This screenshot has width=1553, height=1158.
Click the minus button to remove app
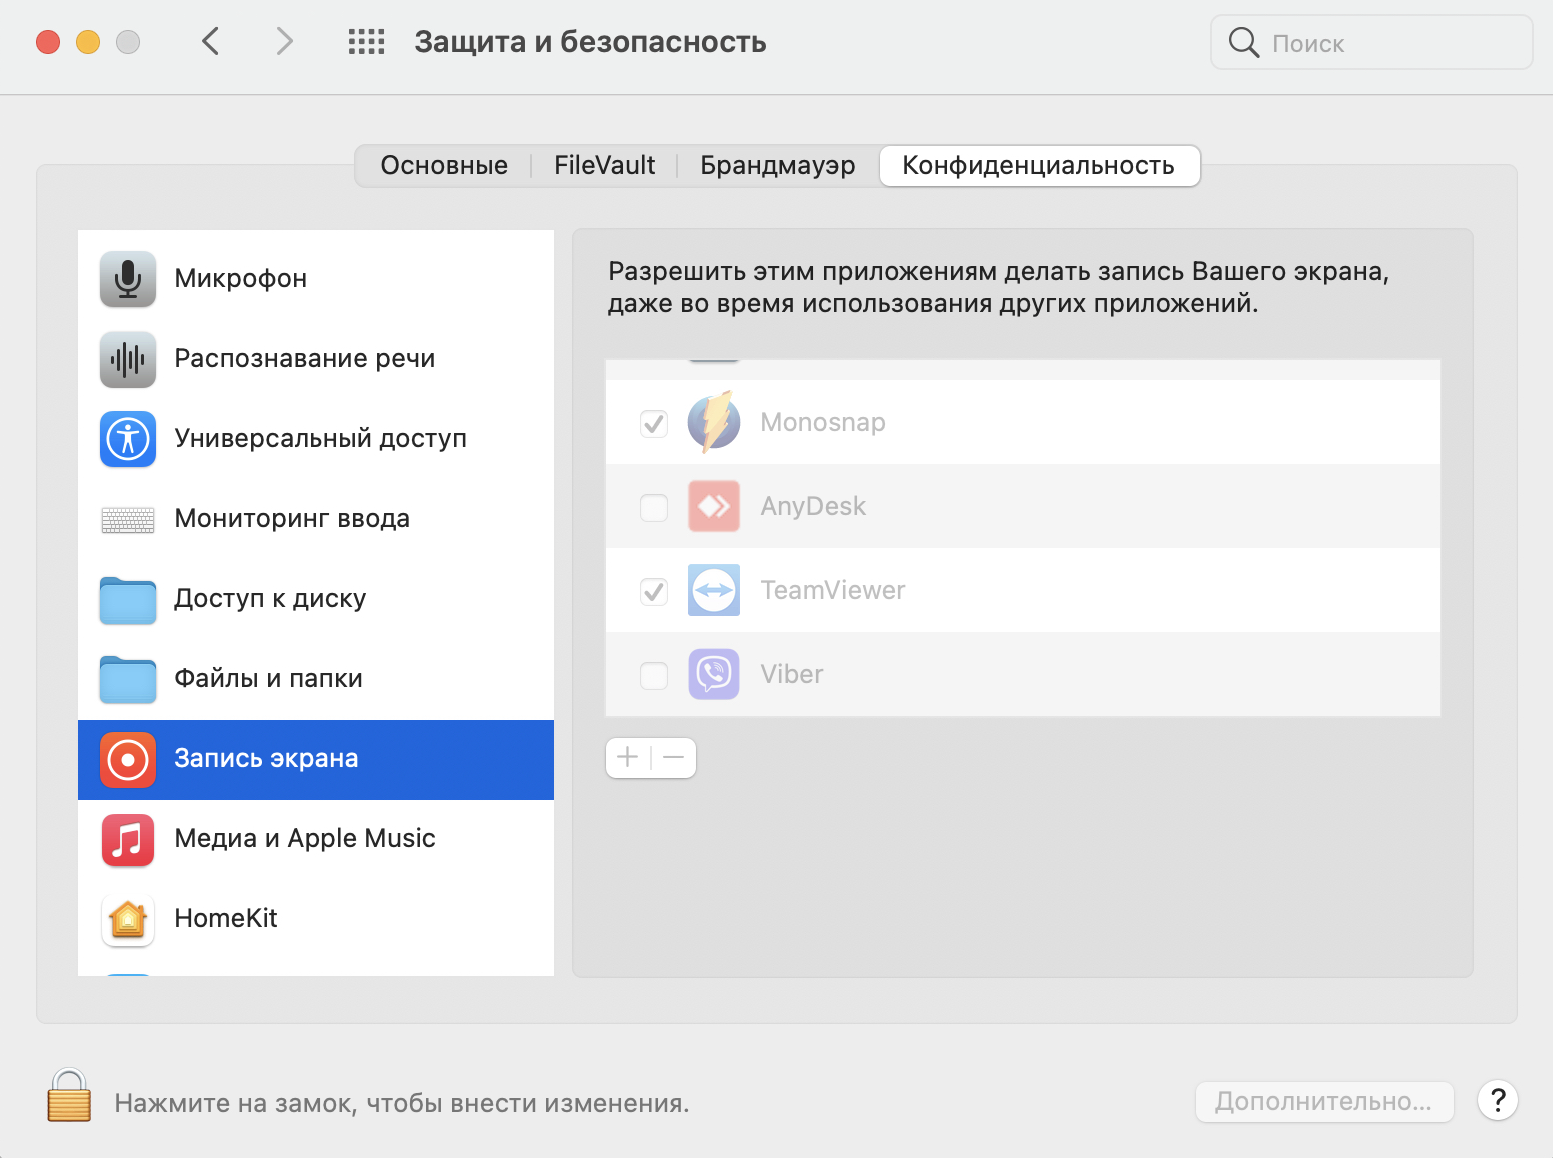tap(674, 758)
